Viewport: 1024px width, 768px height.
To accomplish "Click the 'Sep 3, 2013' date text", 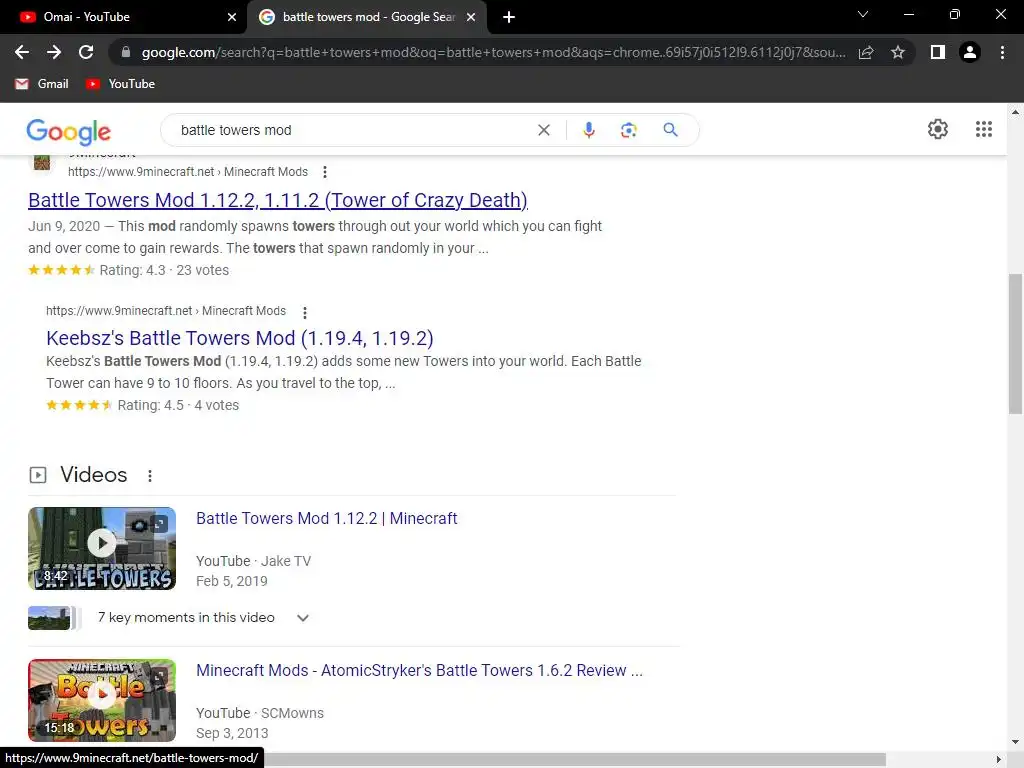I will pos(232,733).
